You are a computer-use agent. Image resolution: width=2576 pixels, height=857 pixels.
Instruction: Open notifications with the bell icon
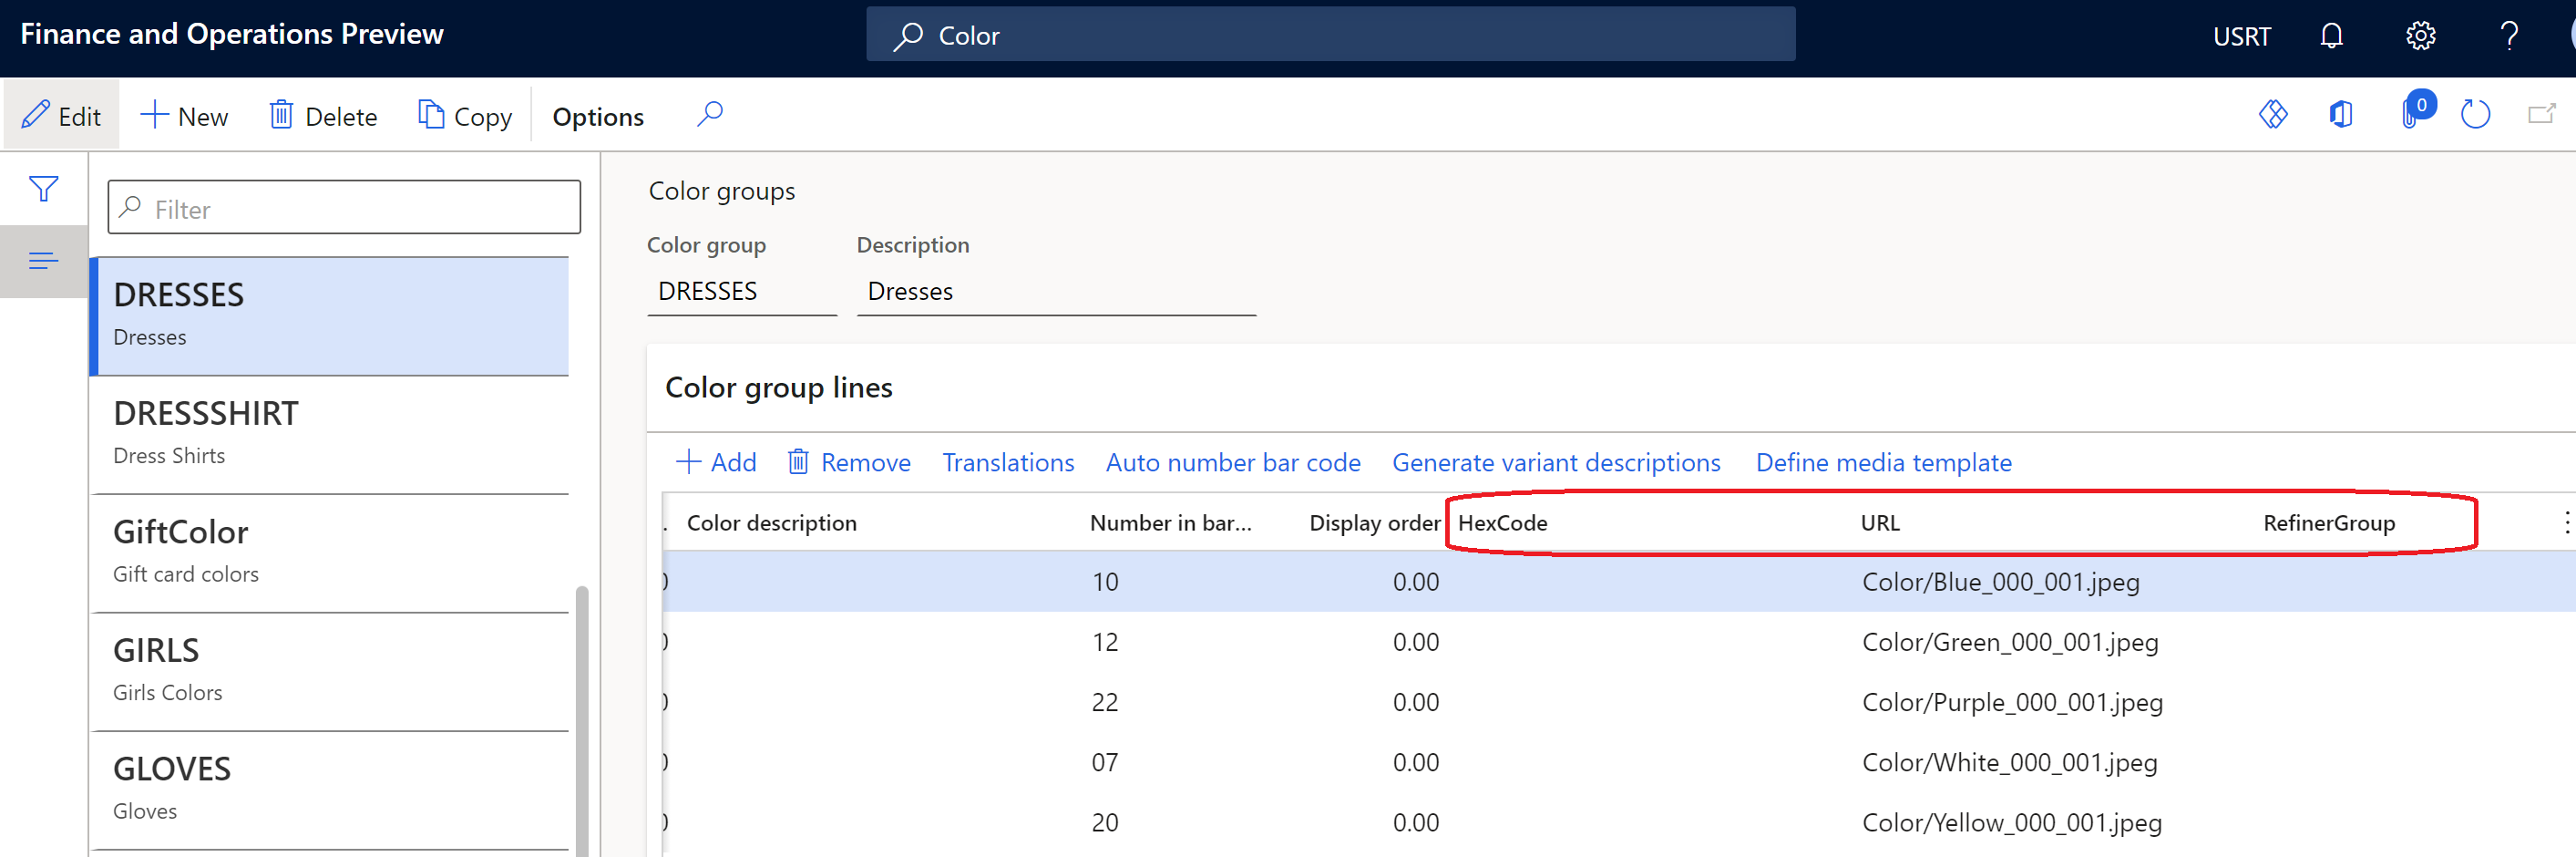pos(2331,35)
